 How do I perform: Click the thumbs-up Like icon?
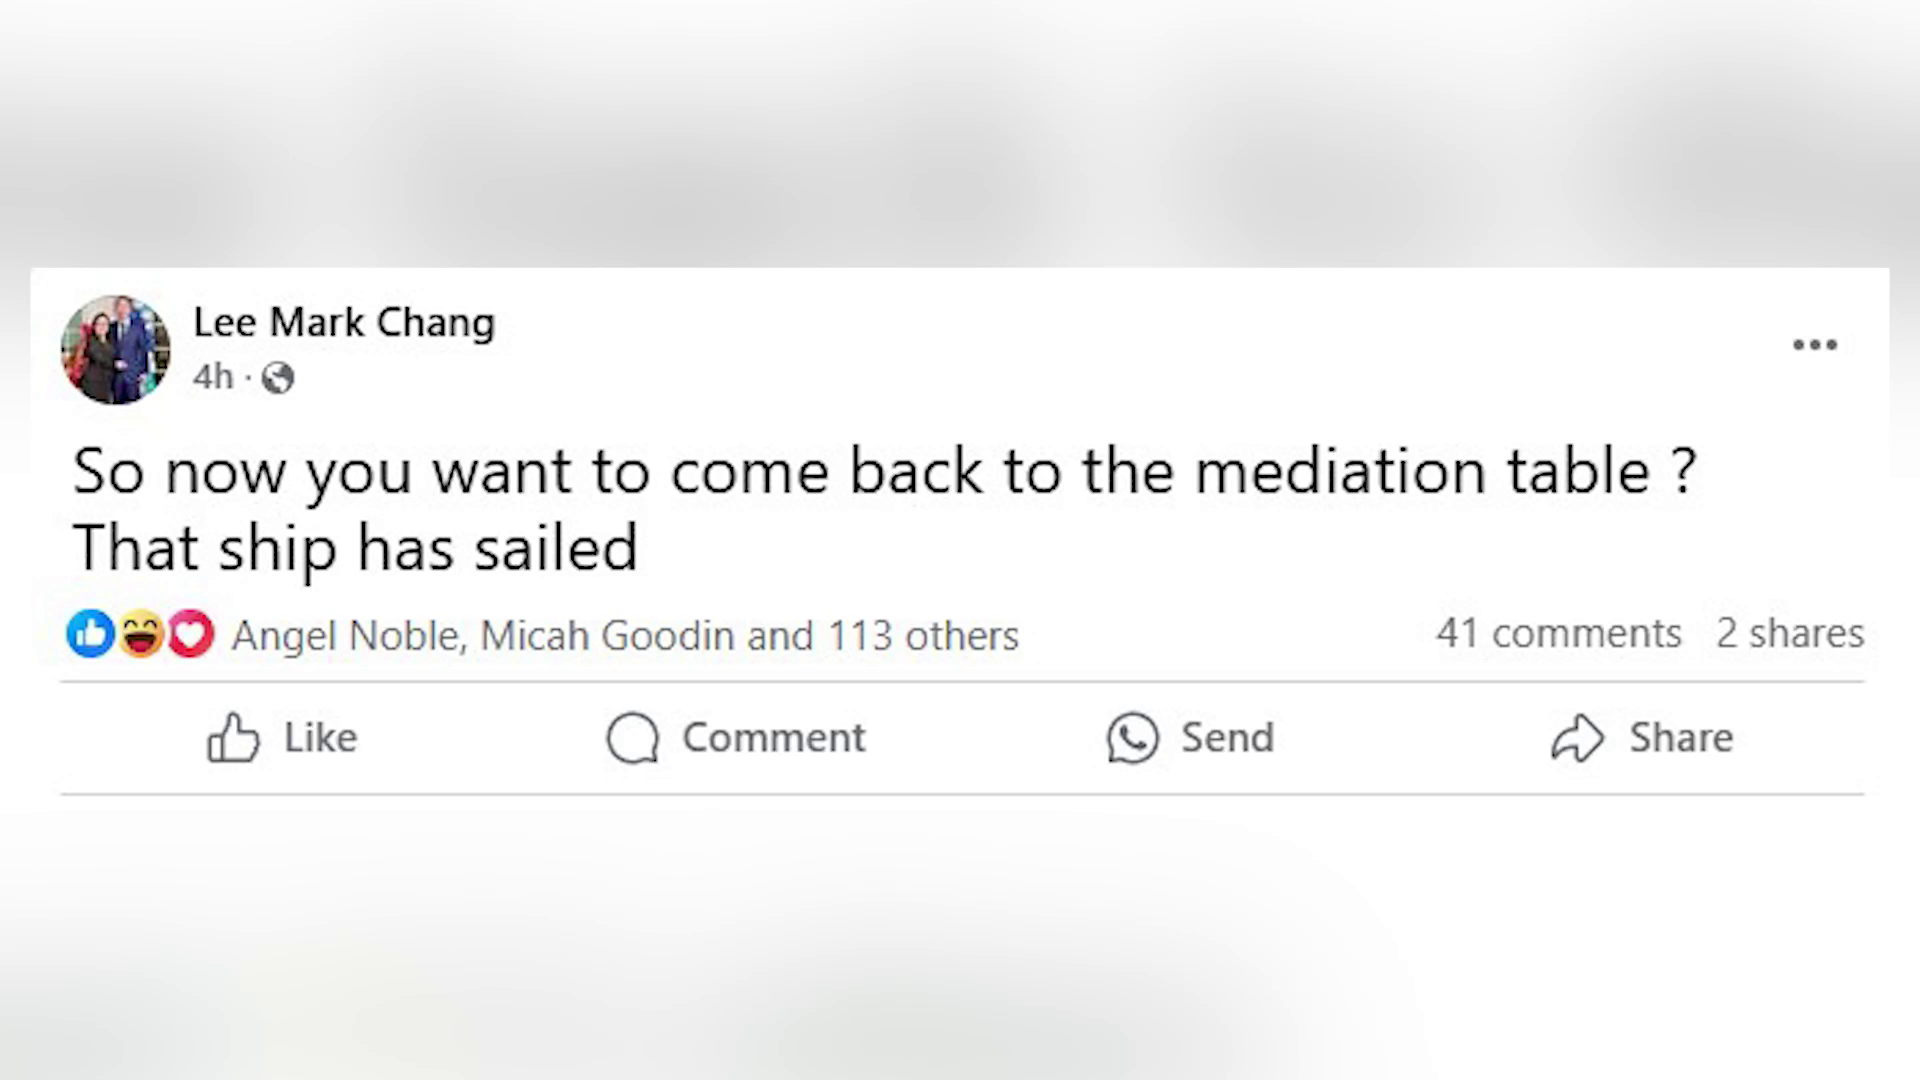coord(233,738)
